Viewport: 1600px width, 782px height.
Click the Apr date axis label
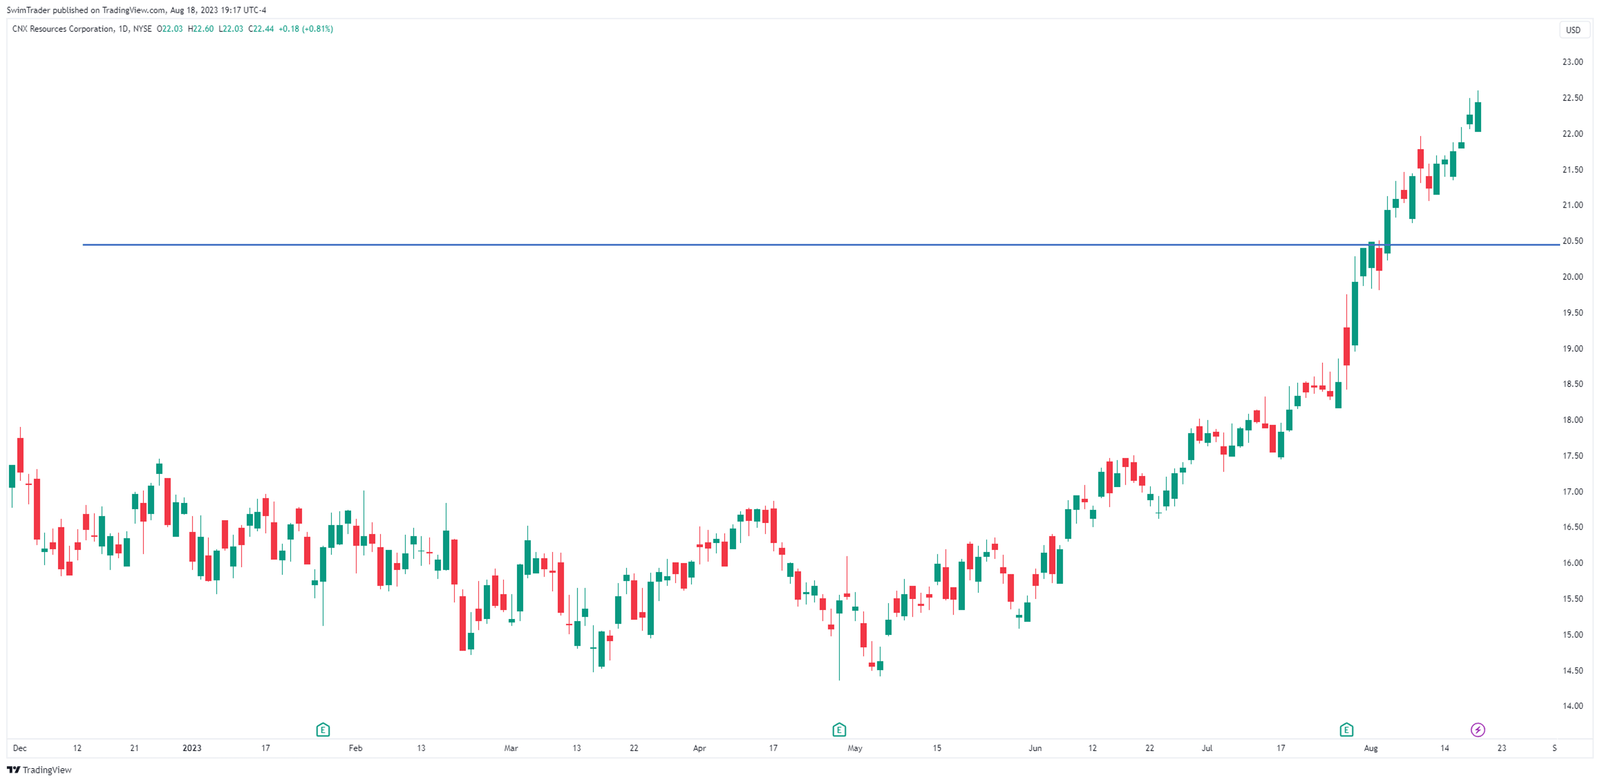click(x=699, y=748)
